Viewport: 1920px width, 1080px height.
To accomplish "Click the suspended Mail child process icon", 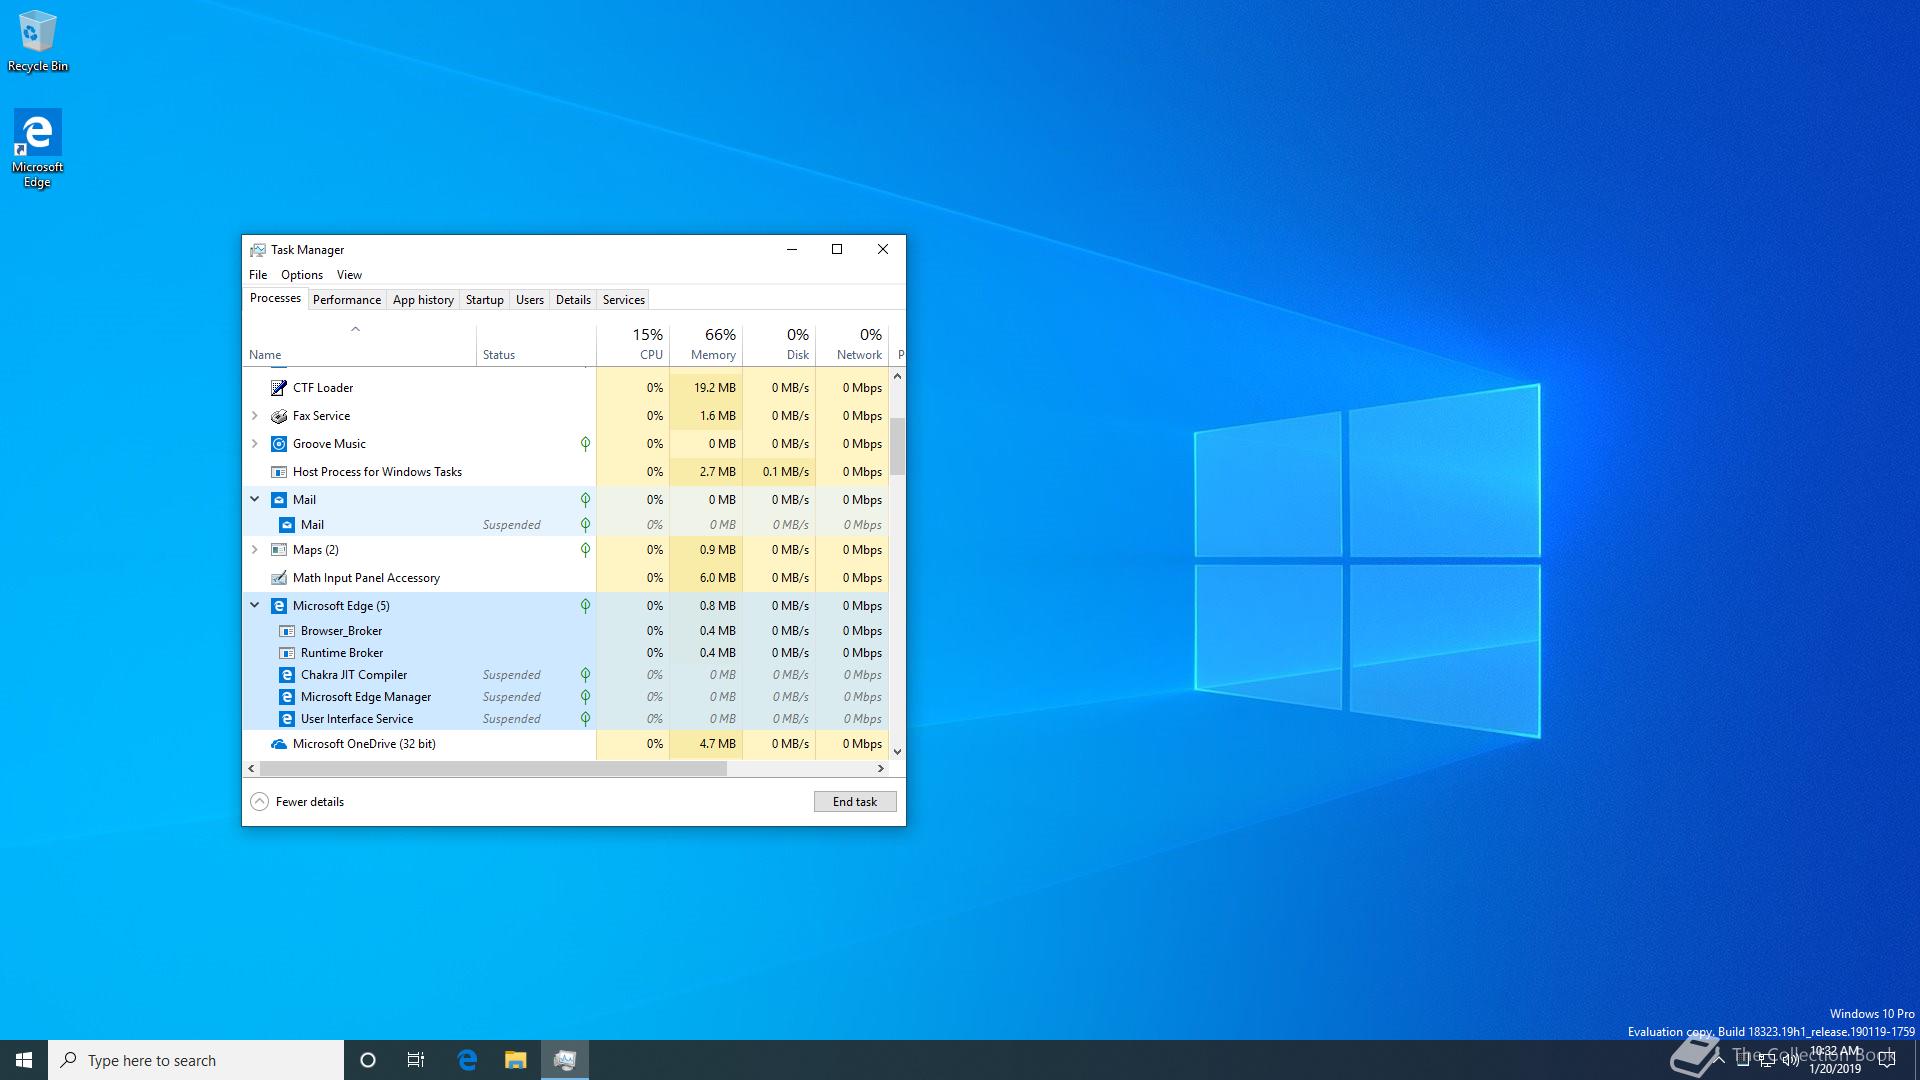I will tap(287, 525).
